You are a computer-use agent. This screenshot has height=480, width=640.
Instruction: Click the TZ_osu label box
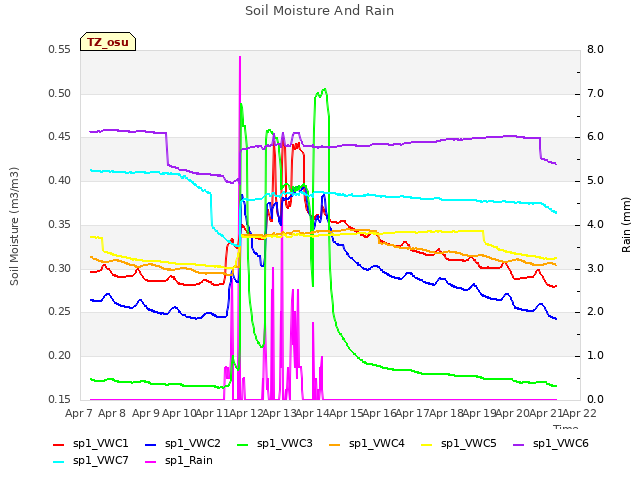pyautogui.click(x=108, y=42)
